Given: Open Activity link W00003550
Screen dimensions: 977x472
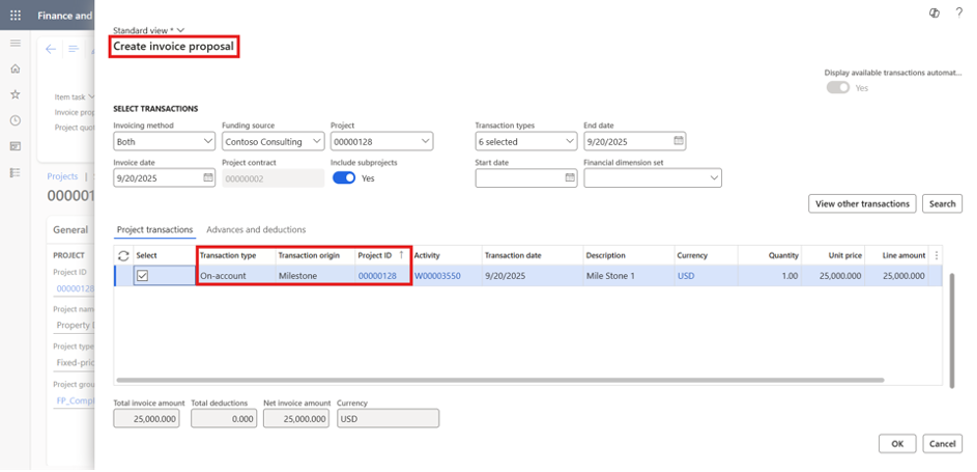Looking at the screenshot, I should click(x=437, y=276).
